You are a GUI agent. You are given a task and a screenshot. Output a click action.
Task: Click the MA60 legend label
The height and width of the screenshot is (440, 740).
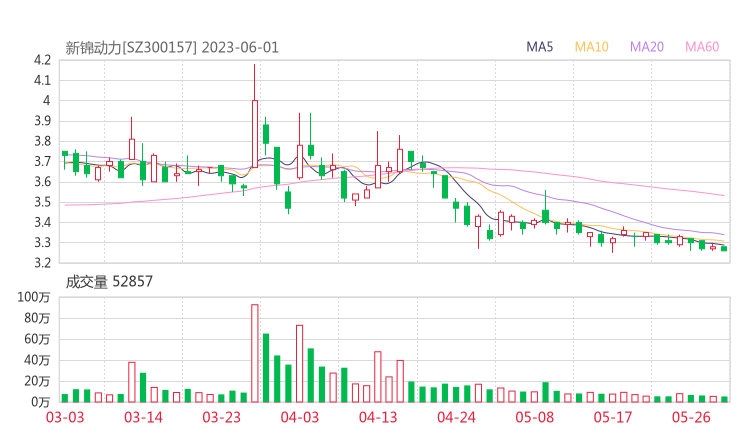coord(702,47)
